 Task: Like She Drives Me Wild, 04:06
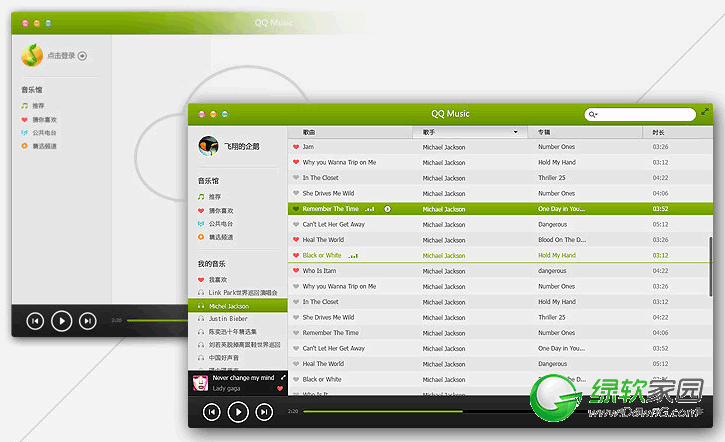point(296,193)
